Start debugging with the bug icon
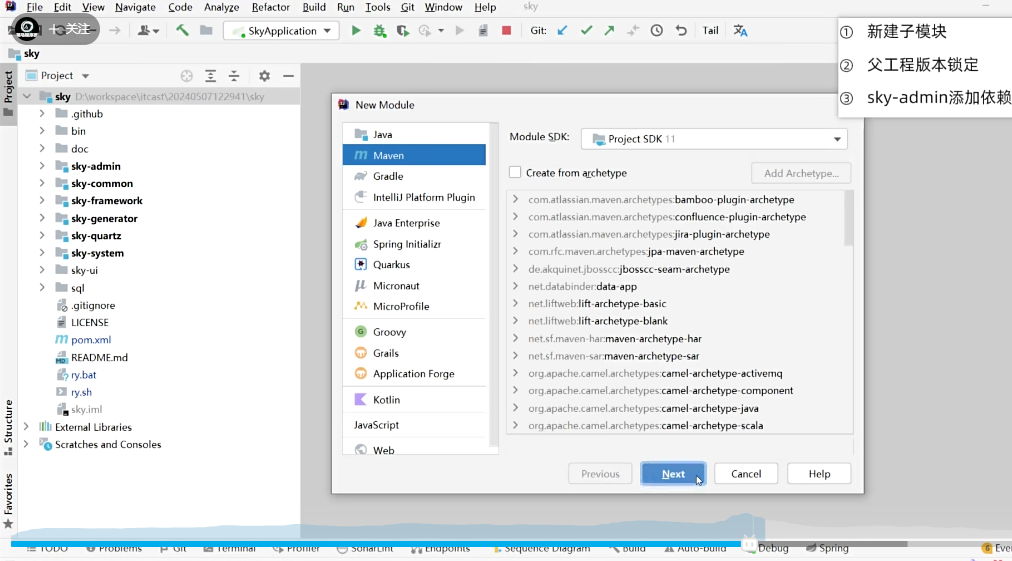Screen dimensions: 1012x561 [x=380, y=30]
